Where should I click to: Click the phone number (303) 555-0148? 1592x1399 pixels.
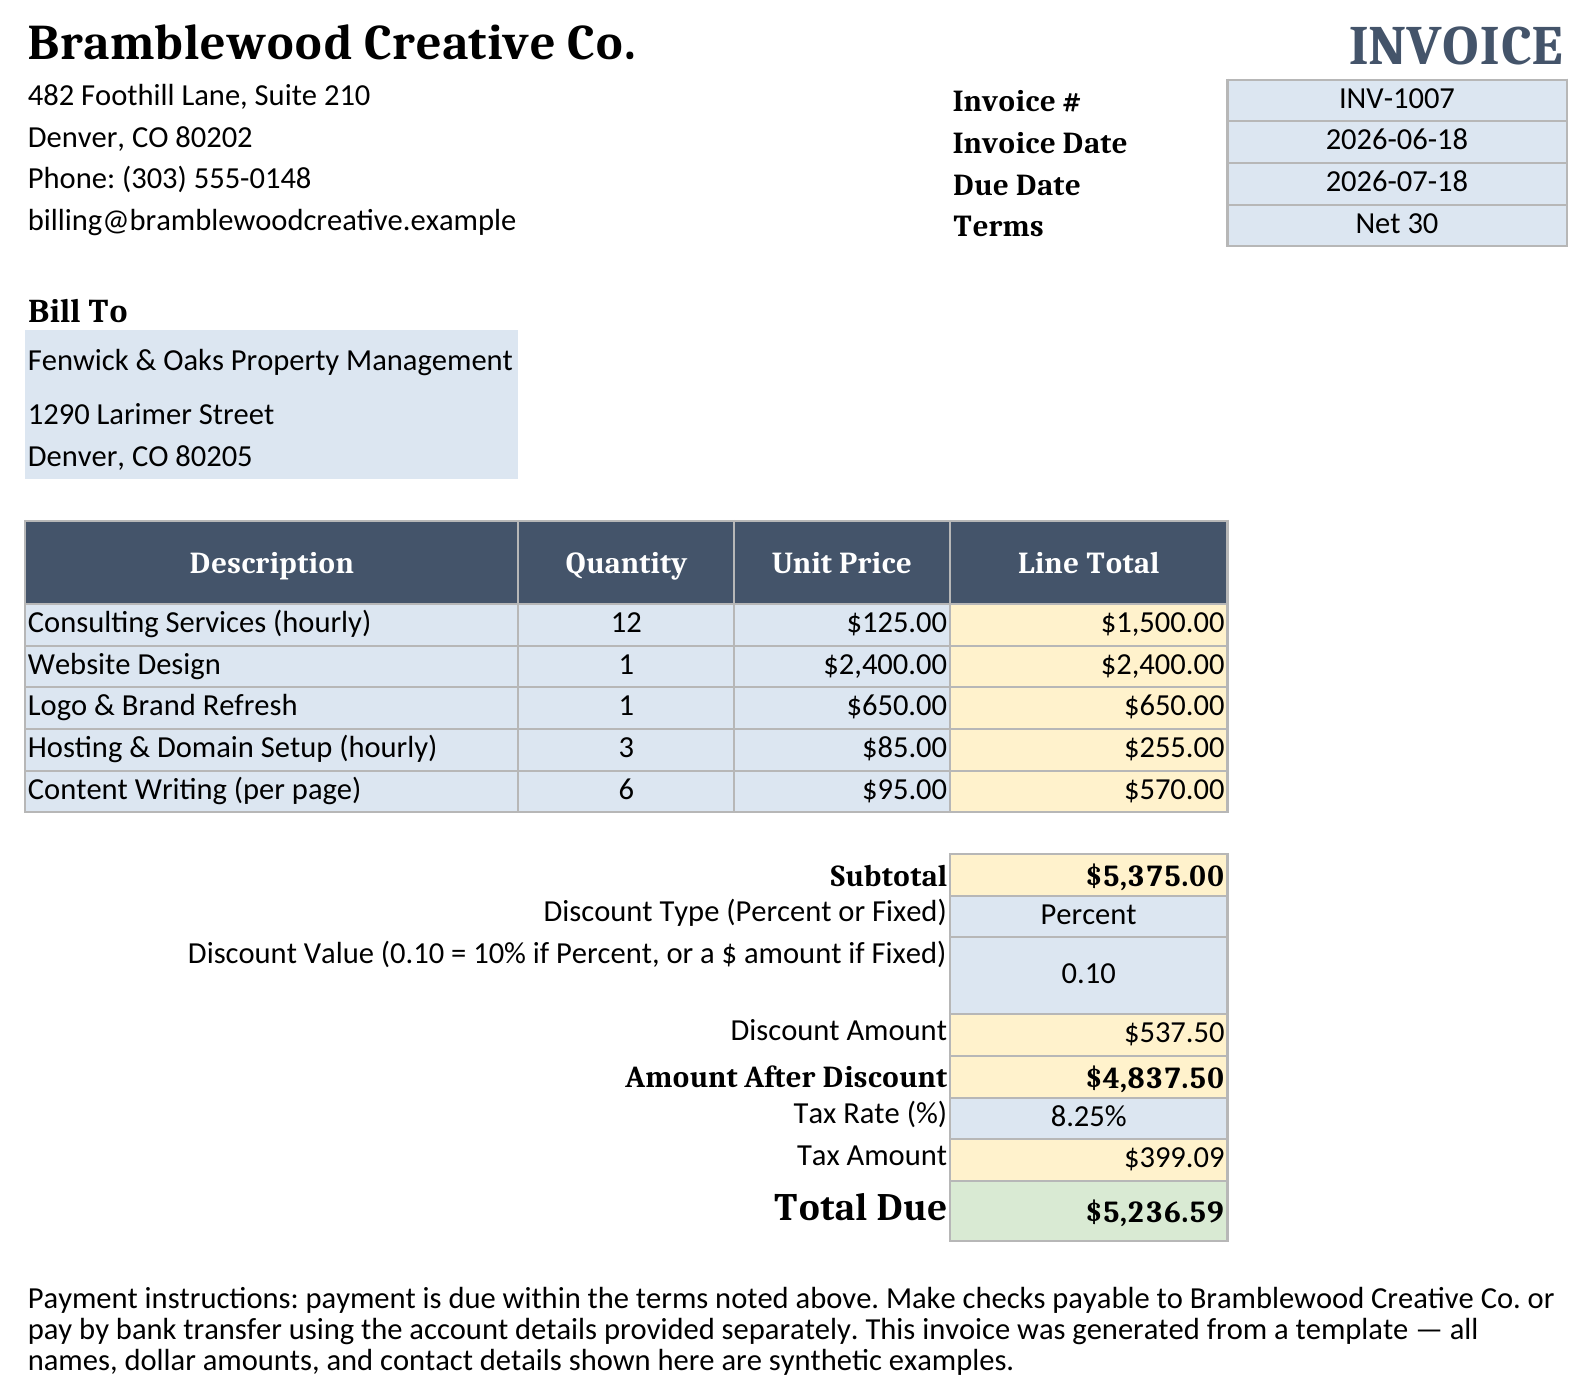tap(216, 178)
